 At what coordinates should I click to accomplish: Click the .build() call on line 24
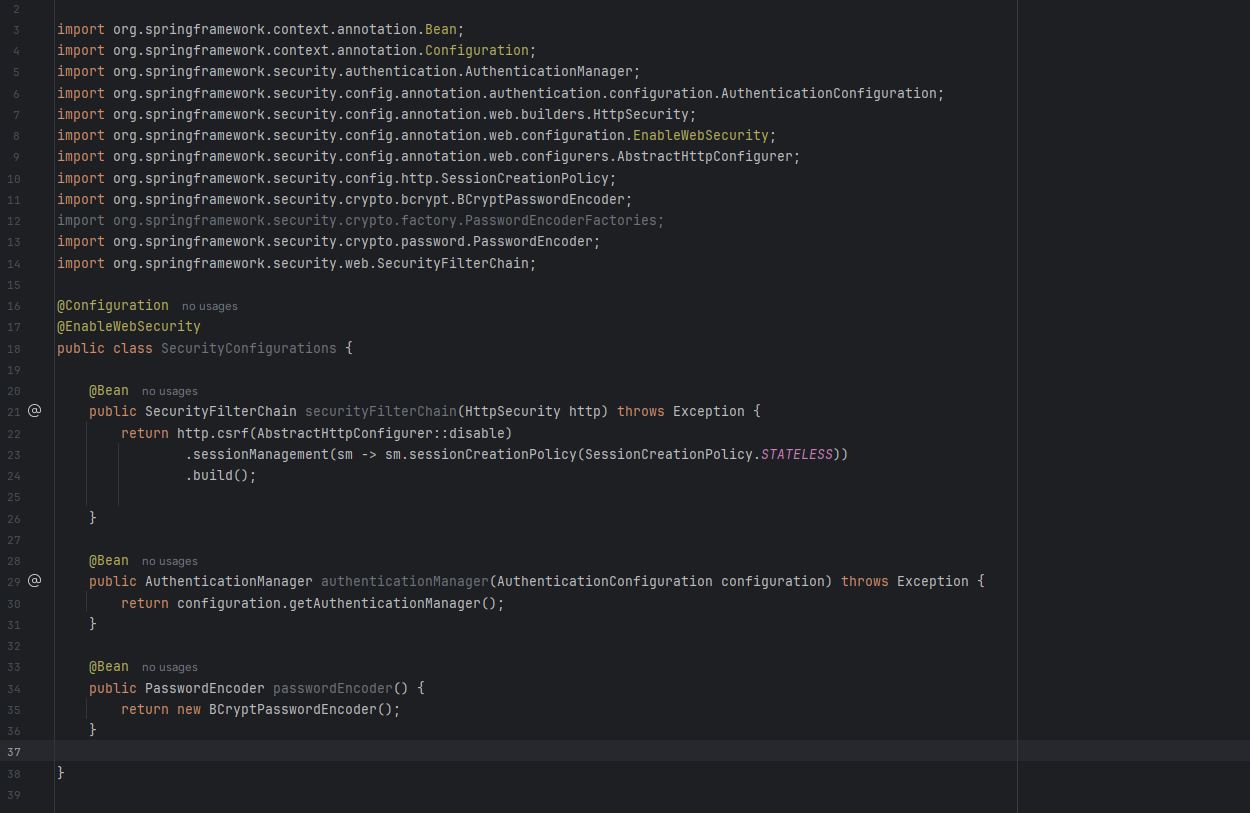pyautogui.click(x=221, y=475)
